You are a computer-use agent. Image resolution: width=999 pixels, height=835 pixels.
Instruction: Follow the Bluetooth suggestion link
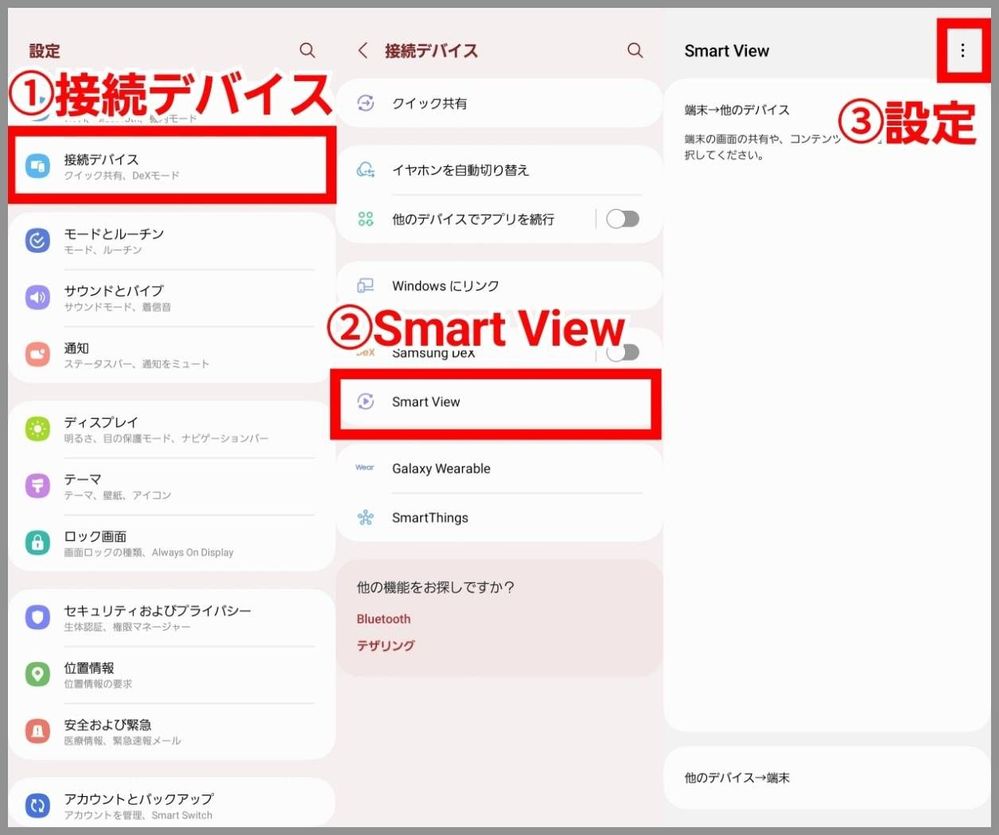(384, 618)
